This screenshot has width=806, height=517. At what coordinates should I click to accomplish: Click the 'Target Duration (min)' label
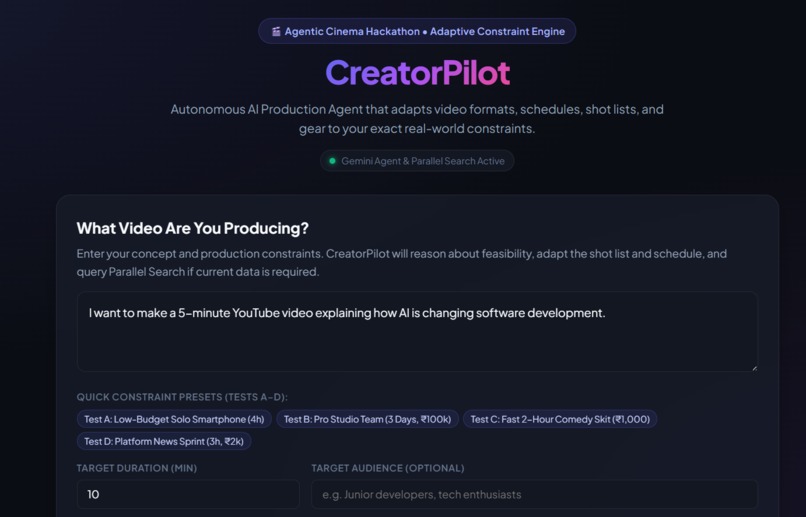(x=137, y=468)
